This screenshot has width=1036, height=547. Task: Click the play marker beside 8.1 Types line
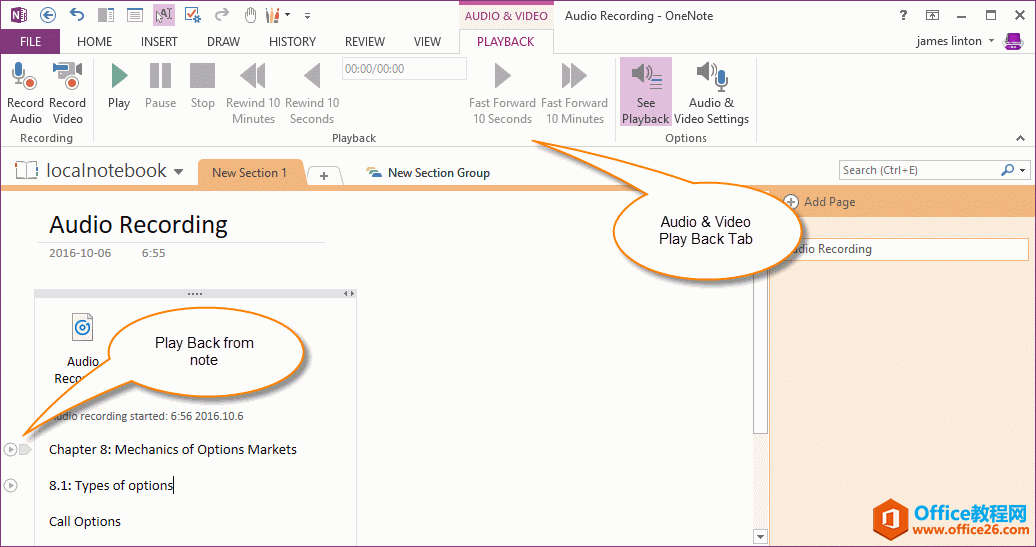[11, 486]
